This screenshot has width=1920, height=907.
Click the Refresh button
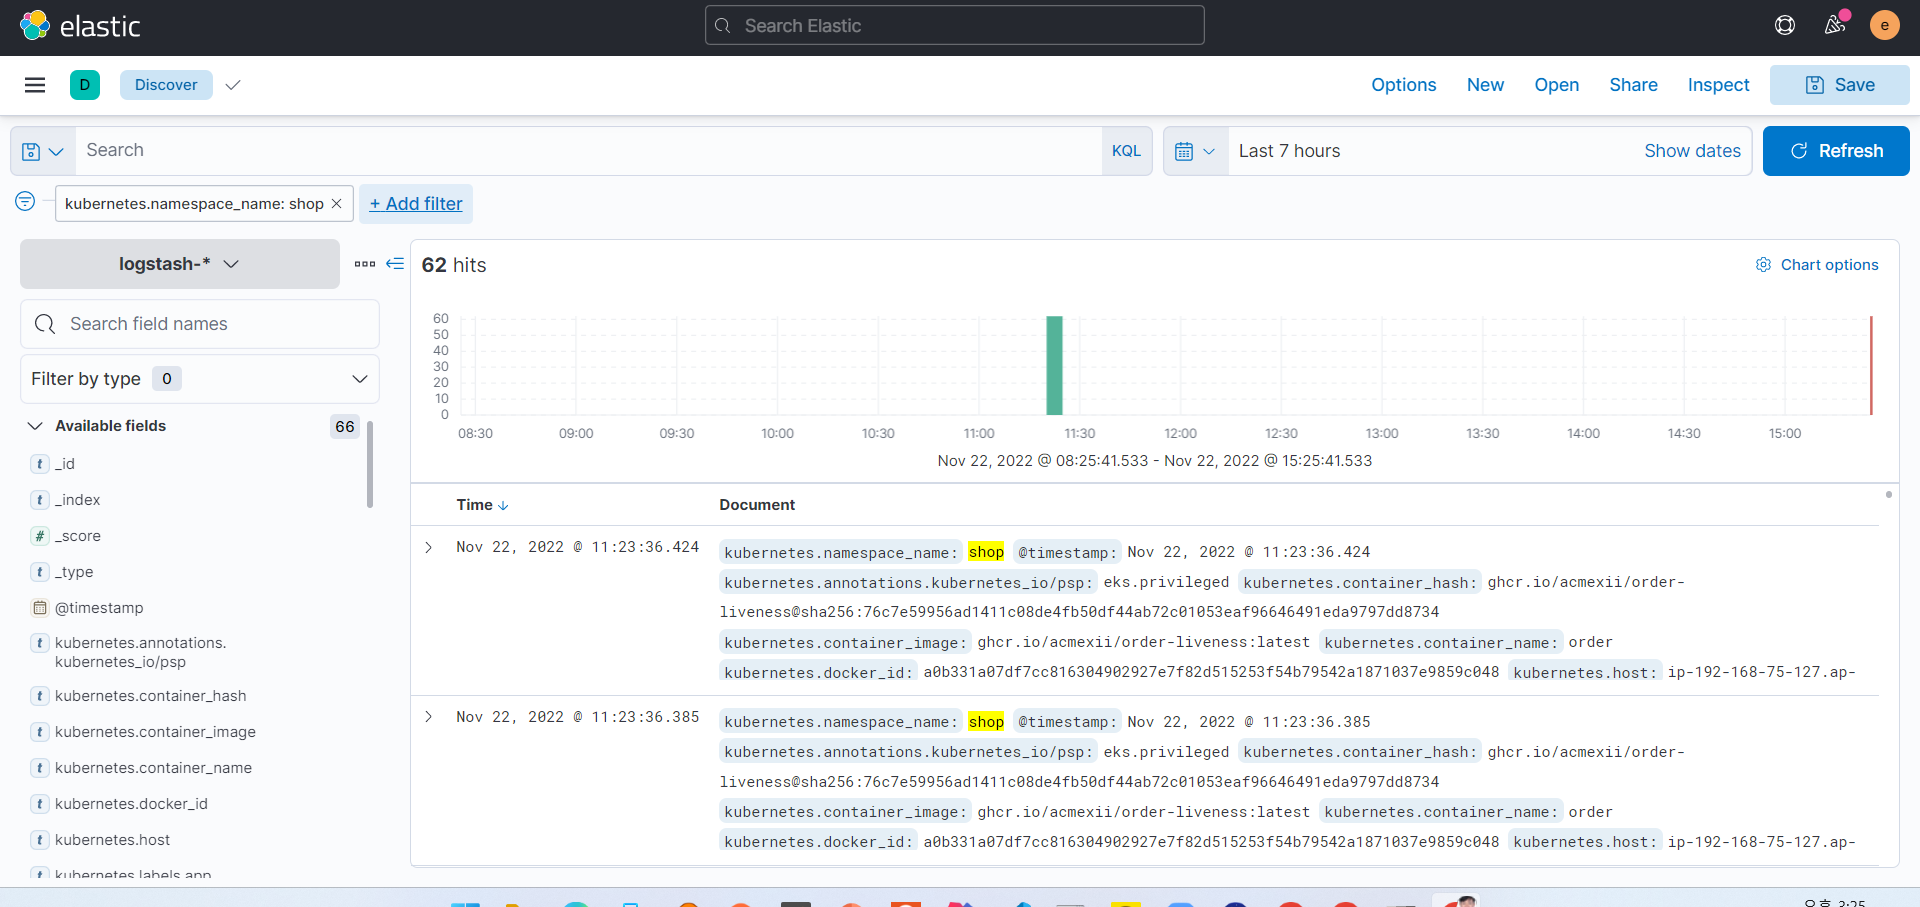[x=1836, y=151]
